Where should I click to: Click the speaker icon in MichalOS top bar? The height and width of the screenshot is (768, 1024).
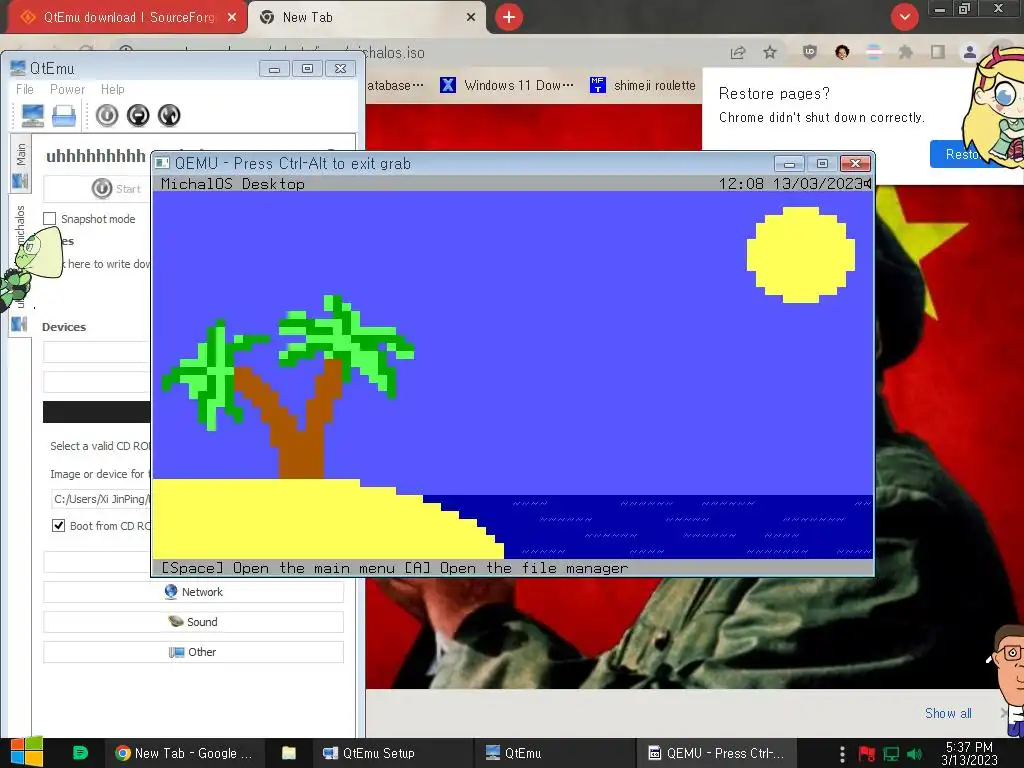(867, 184)
